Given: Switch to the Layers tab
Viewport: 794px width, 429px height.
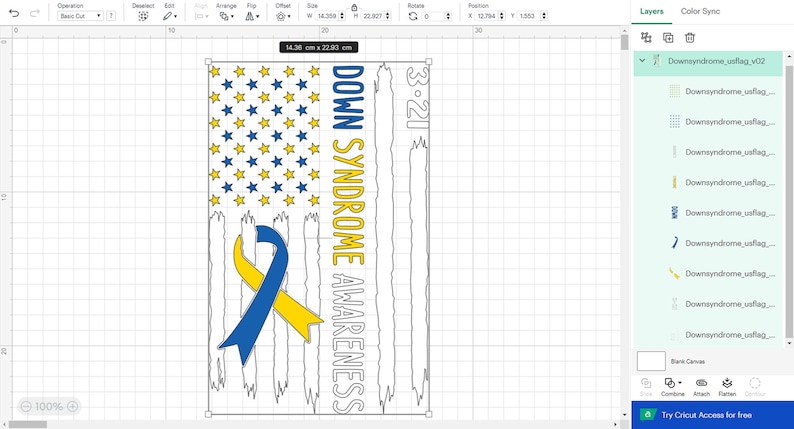Looking at the screenshot, I should coord(651,11).
